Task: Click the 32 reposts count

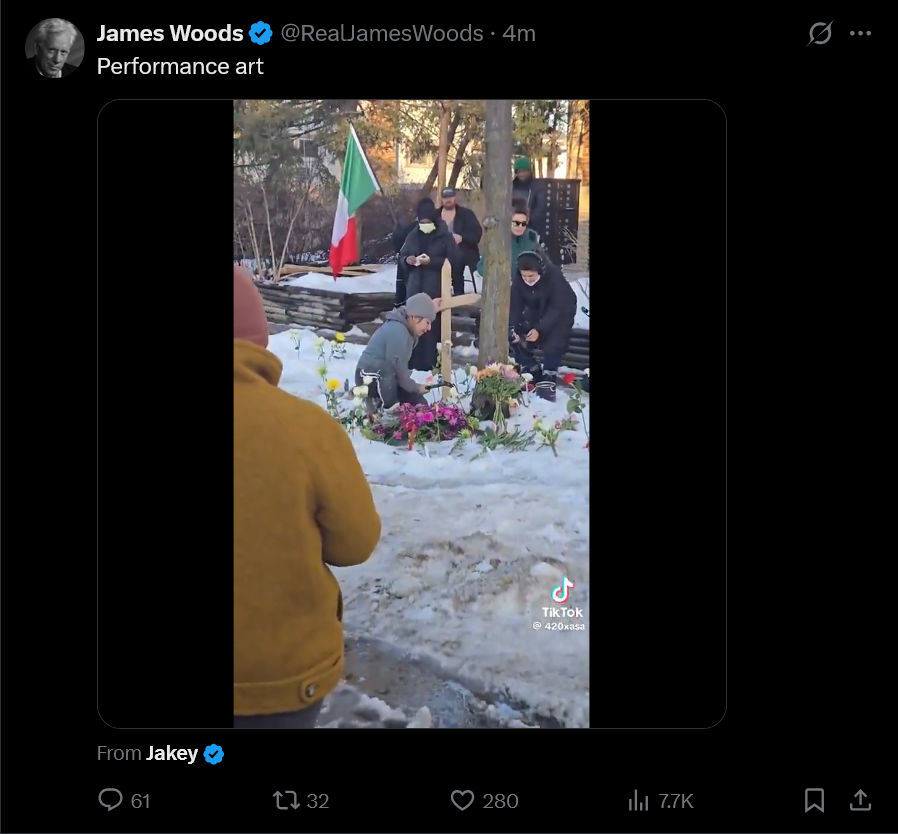Action: (317, 801)
